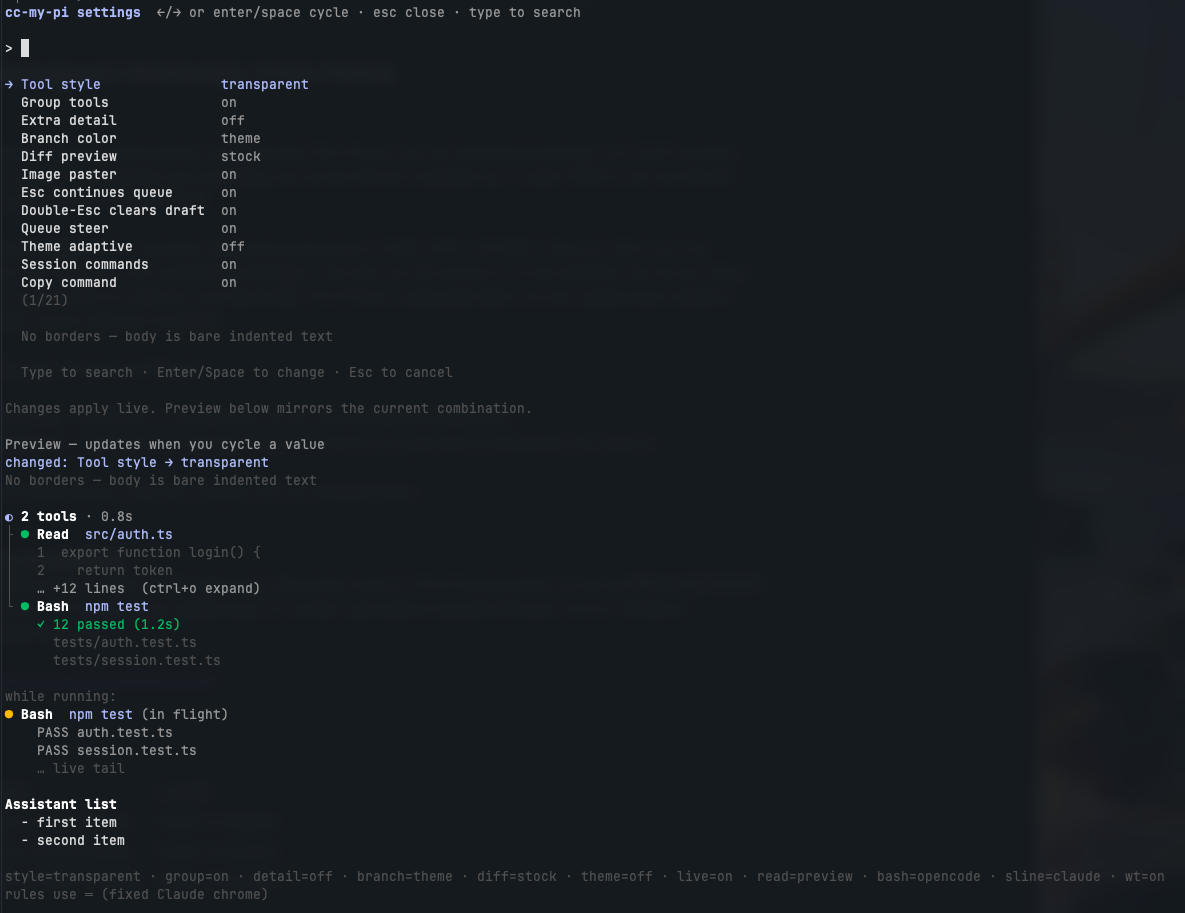Toggle Theme adaptive off value
The height and width of the screenshot is (913, 1185).
[x=233, y=246]
